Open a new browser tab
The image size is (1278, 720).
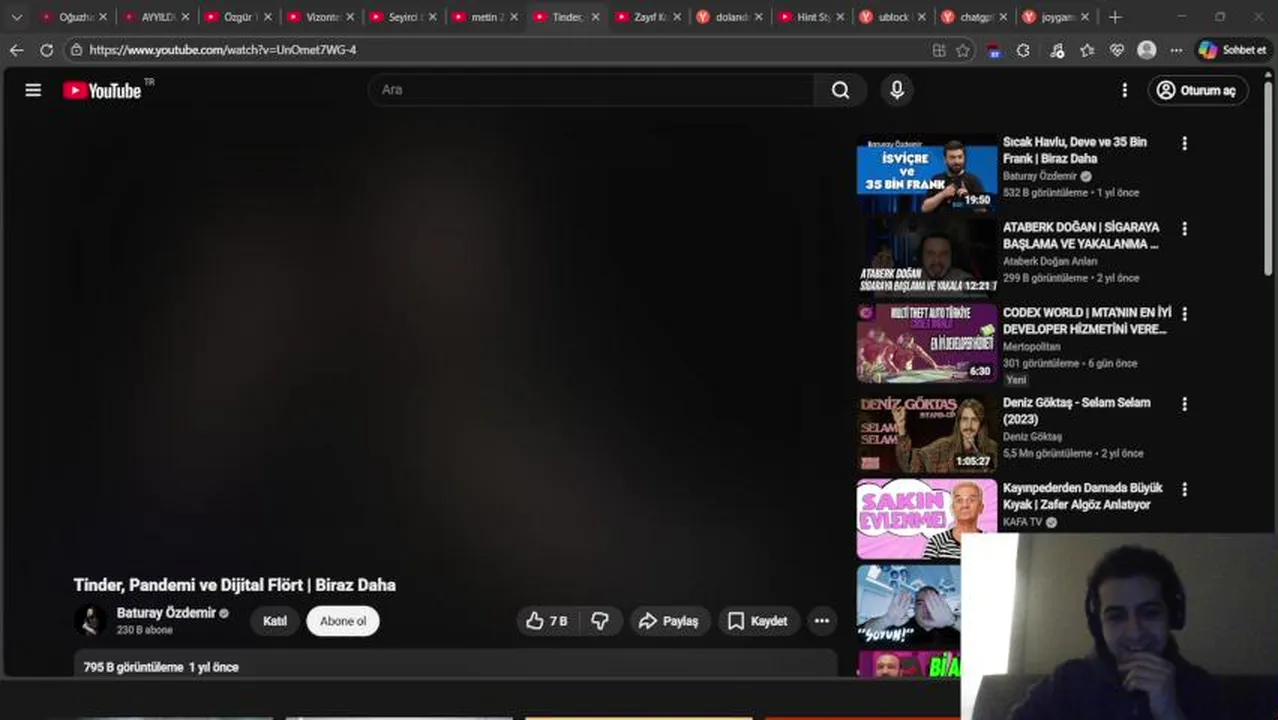pyautogui.click(x=1115, y=17)
